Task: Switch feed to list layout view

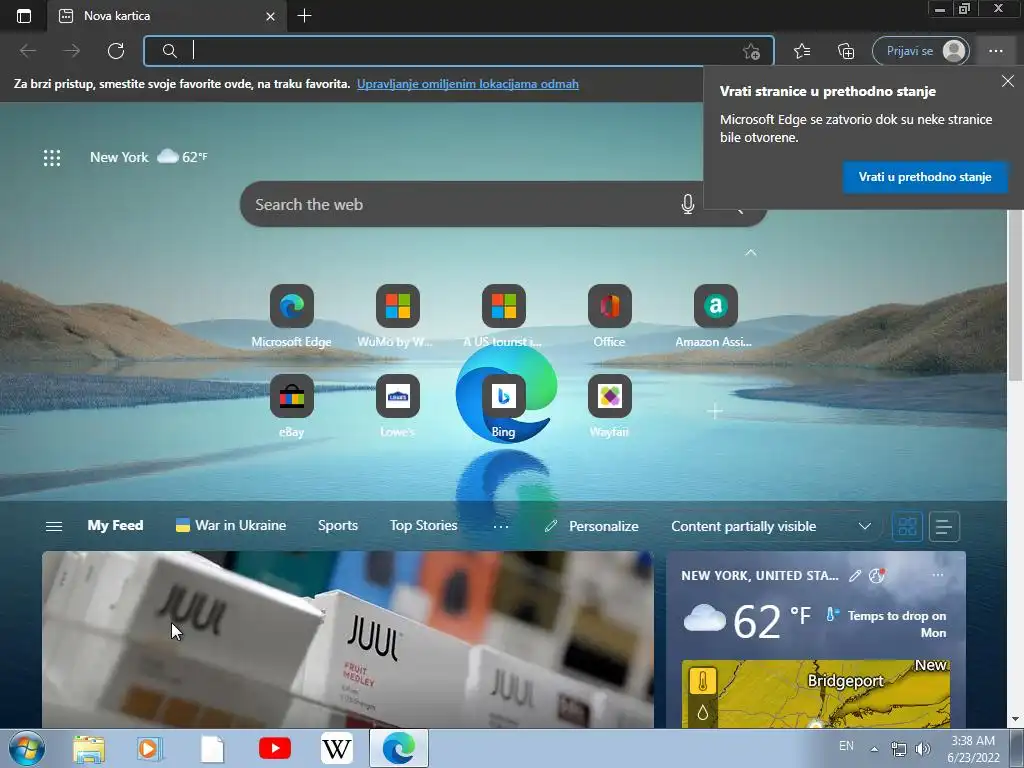Action: point(944,526)
